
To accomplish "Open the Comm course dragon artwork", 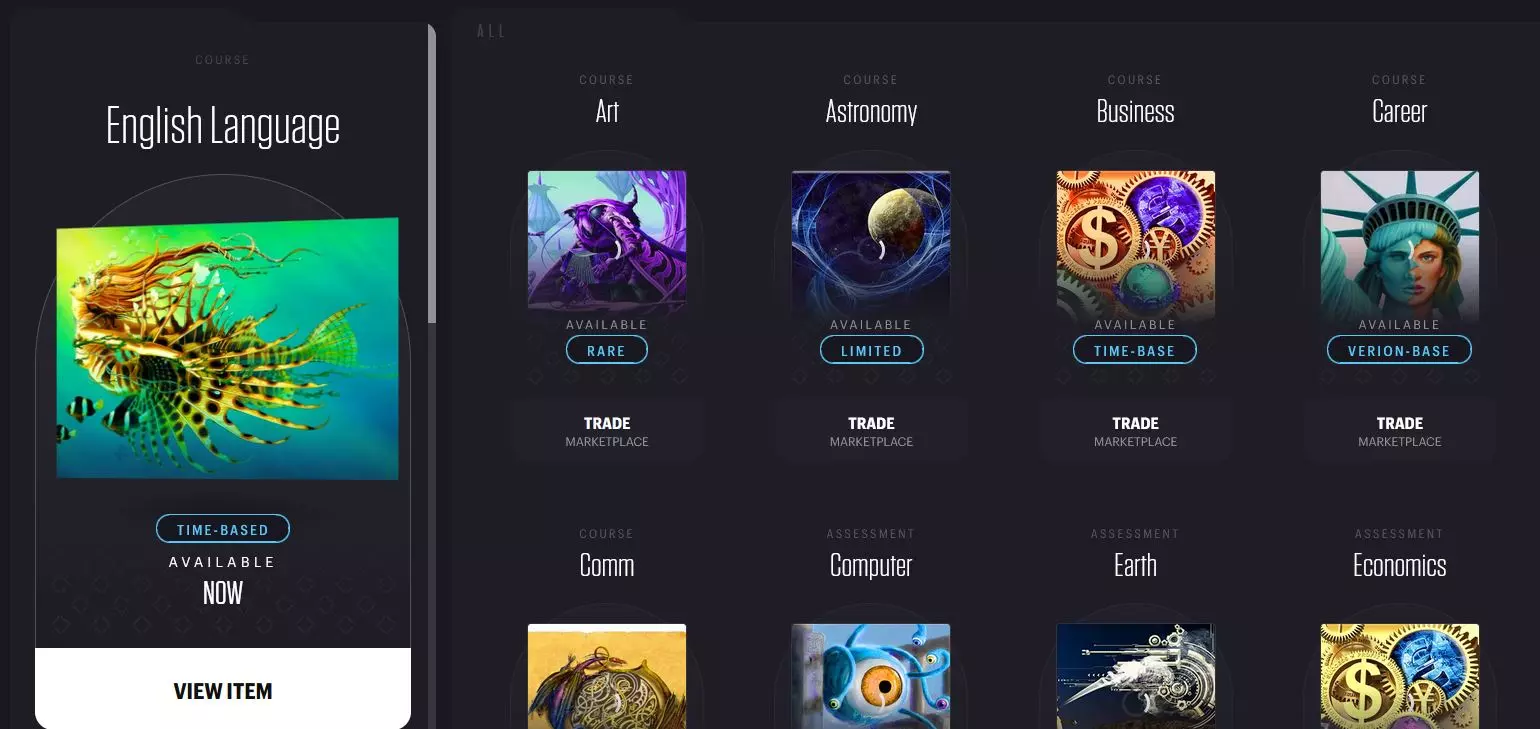I will 607,676.
